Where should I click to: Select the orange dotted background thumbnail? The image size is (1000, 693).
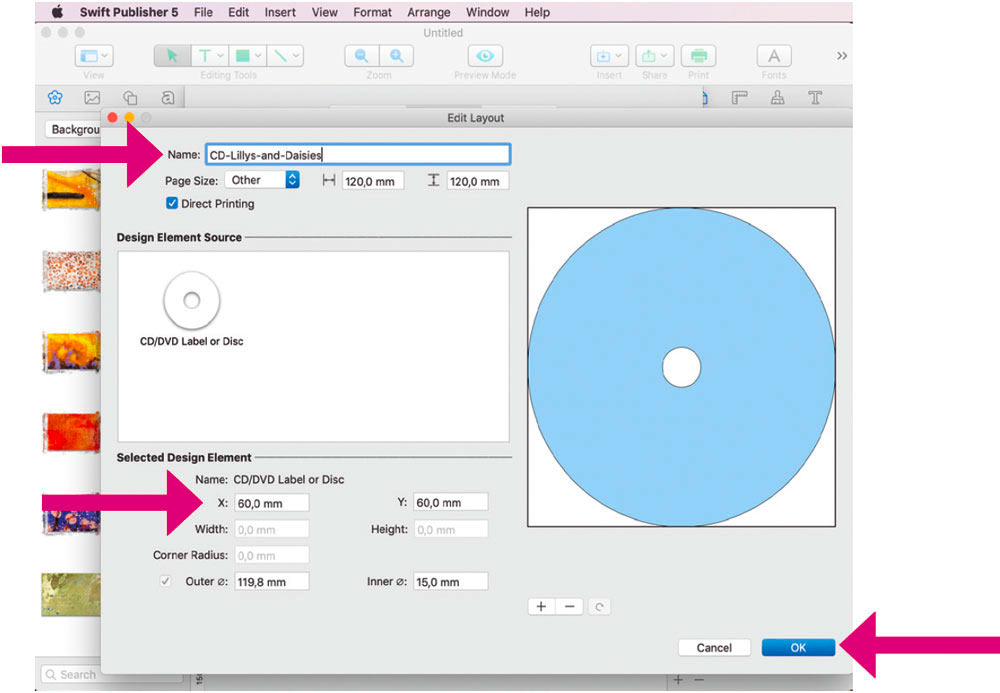click(71, 271)
